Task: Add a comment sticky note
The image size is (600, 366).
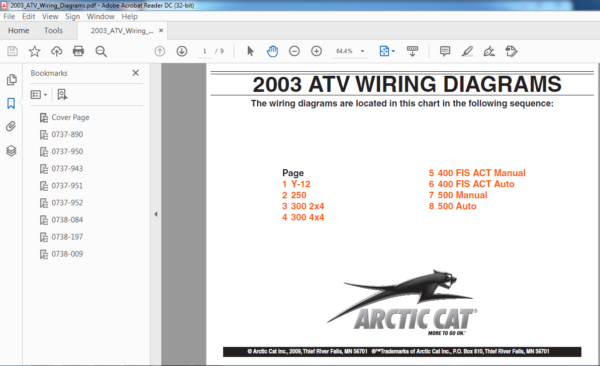Action: click(x=445, y=51)
